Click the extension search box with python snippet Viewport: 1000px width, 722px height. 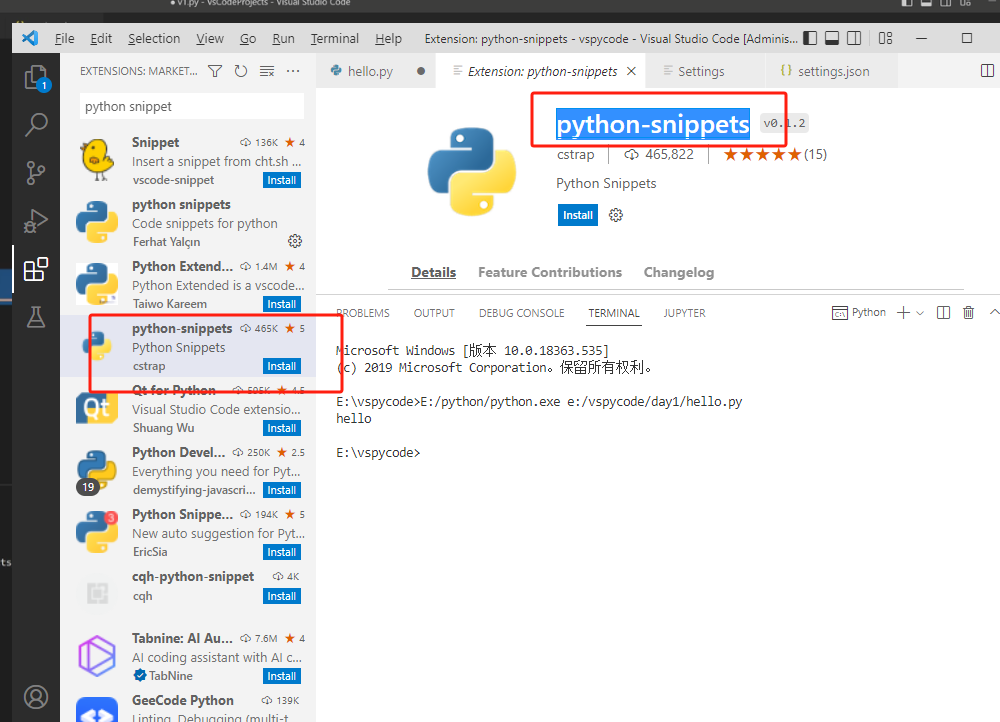pos(191,107)
